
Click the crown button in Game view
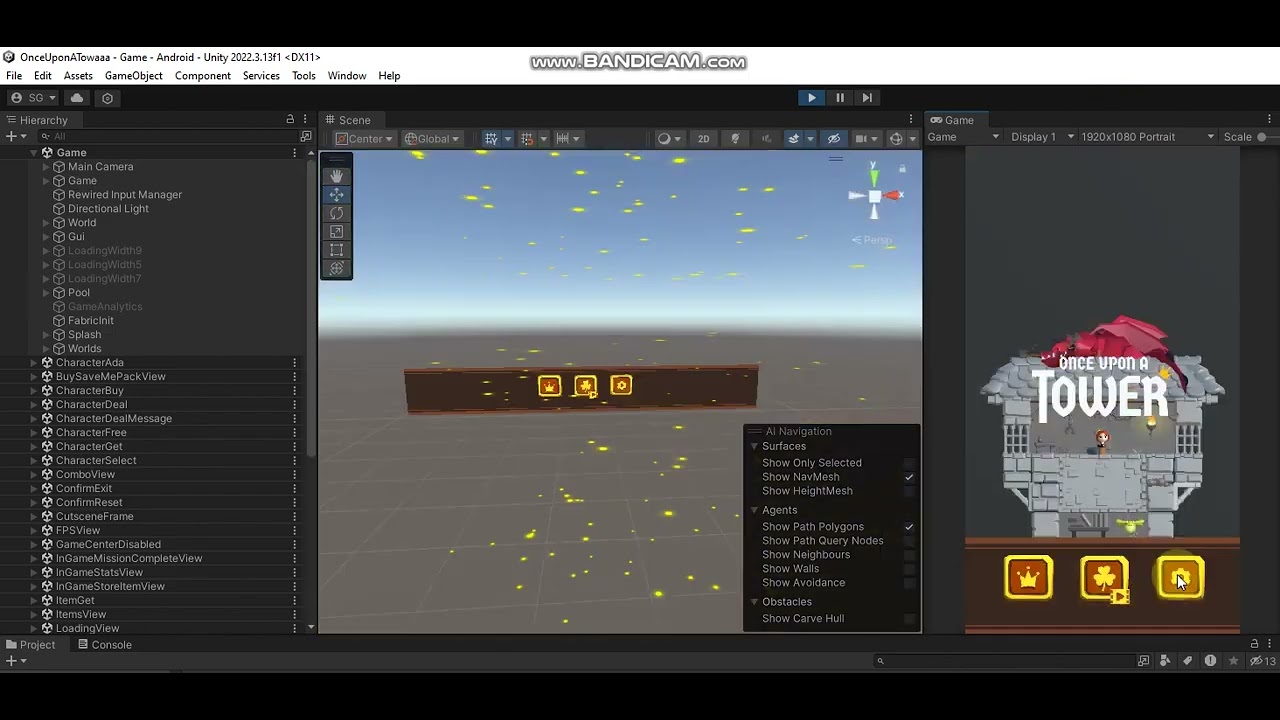(1028, 578)
